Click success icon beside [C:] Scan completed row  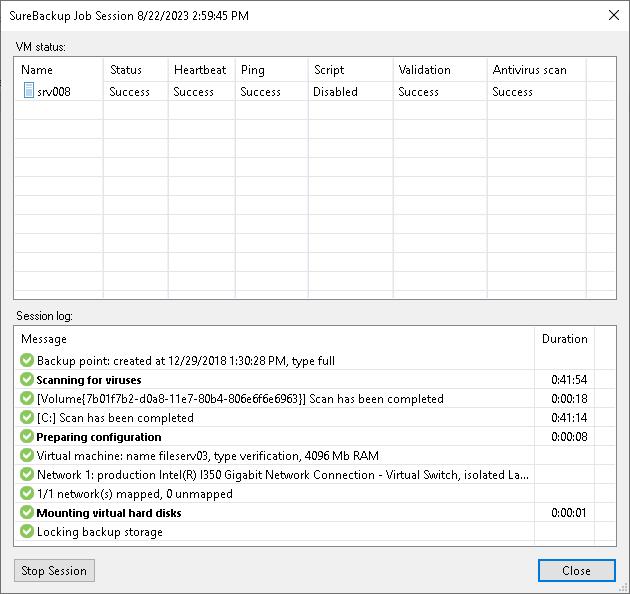pyautogui.click(x=27, y=417)
